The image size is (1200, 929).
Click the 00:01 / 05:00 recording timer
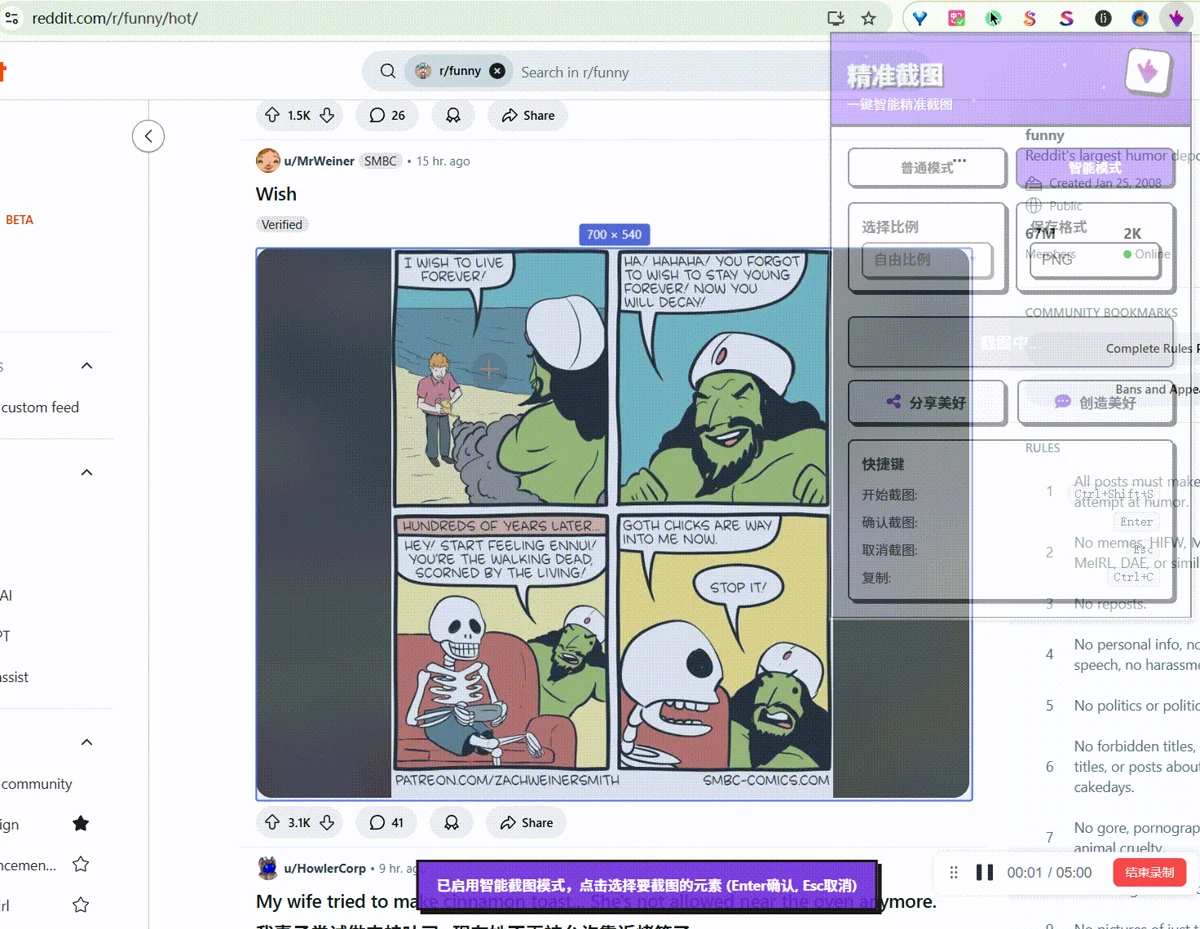[1049, 872]
